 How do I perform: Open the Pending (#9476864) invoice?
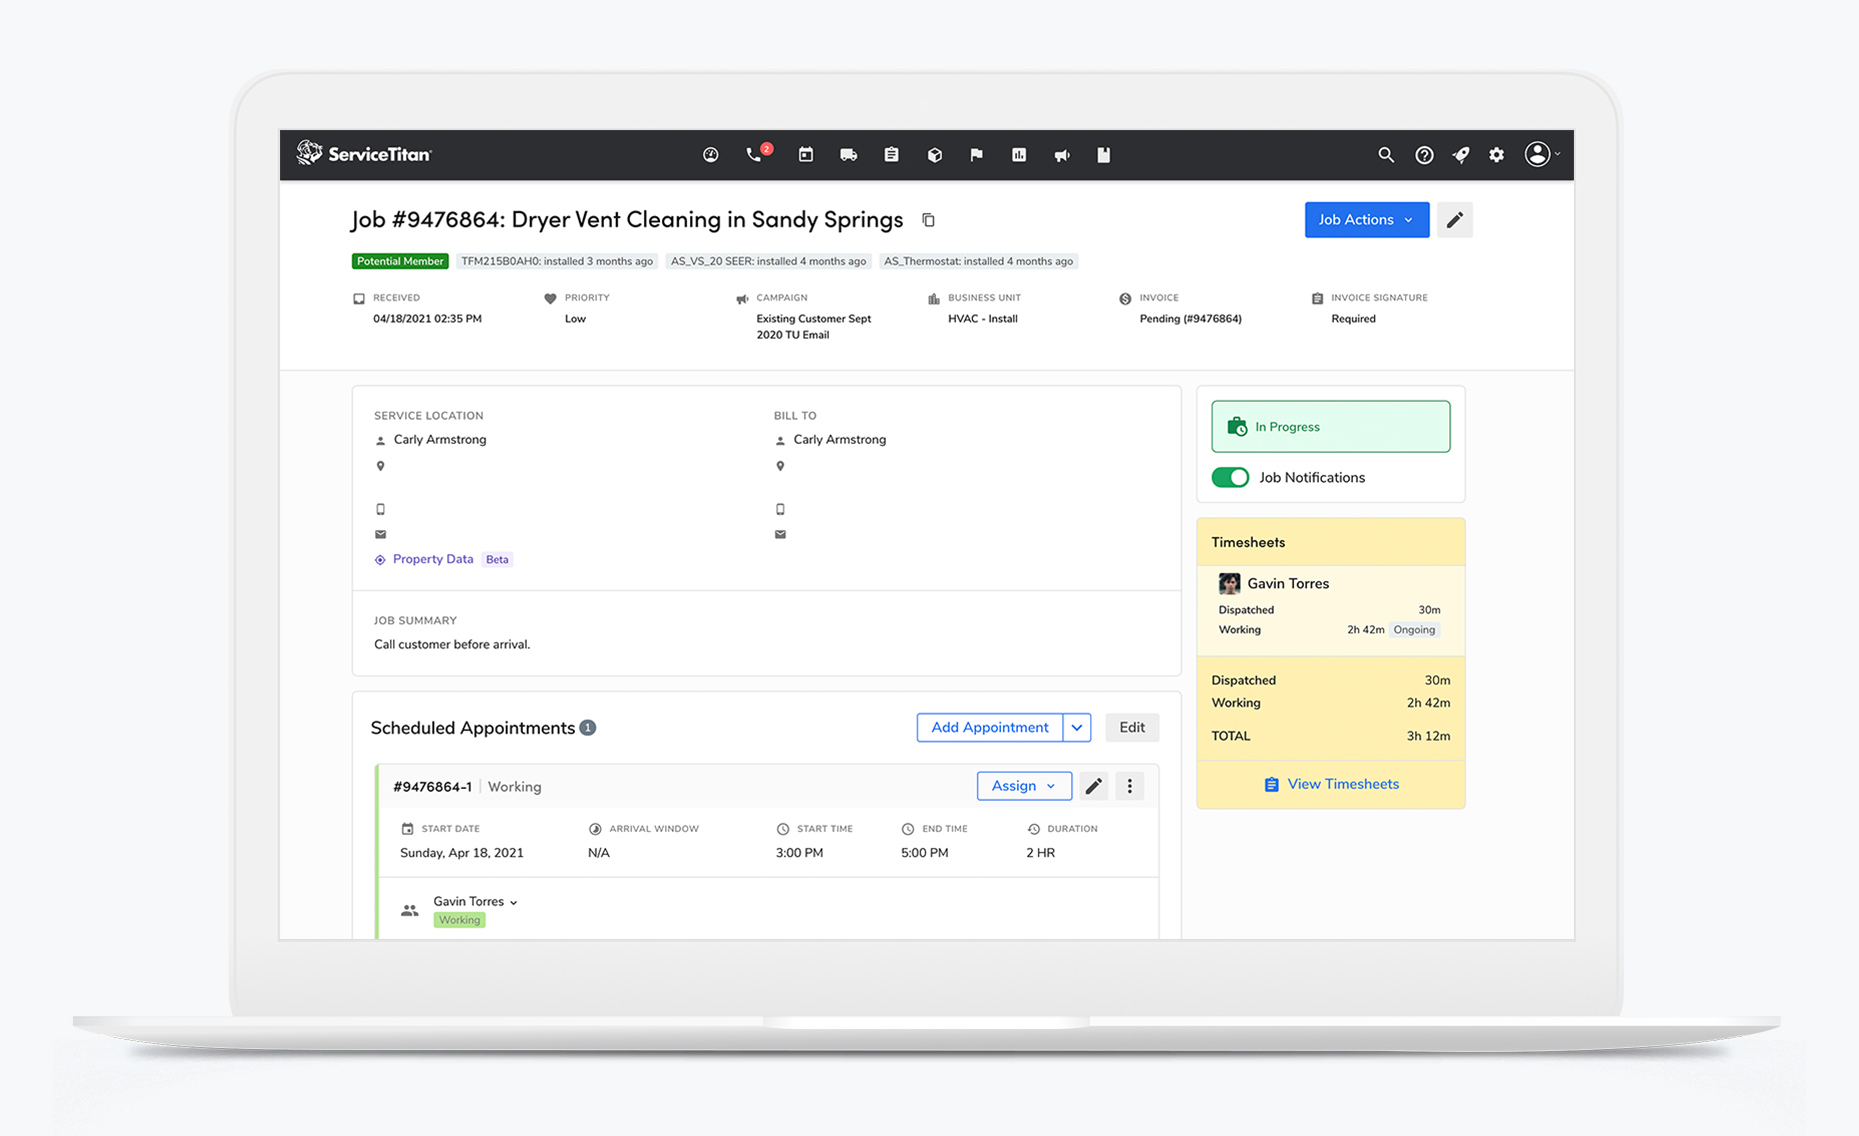[x=1190, y=319]
